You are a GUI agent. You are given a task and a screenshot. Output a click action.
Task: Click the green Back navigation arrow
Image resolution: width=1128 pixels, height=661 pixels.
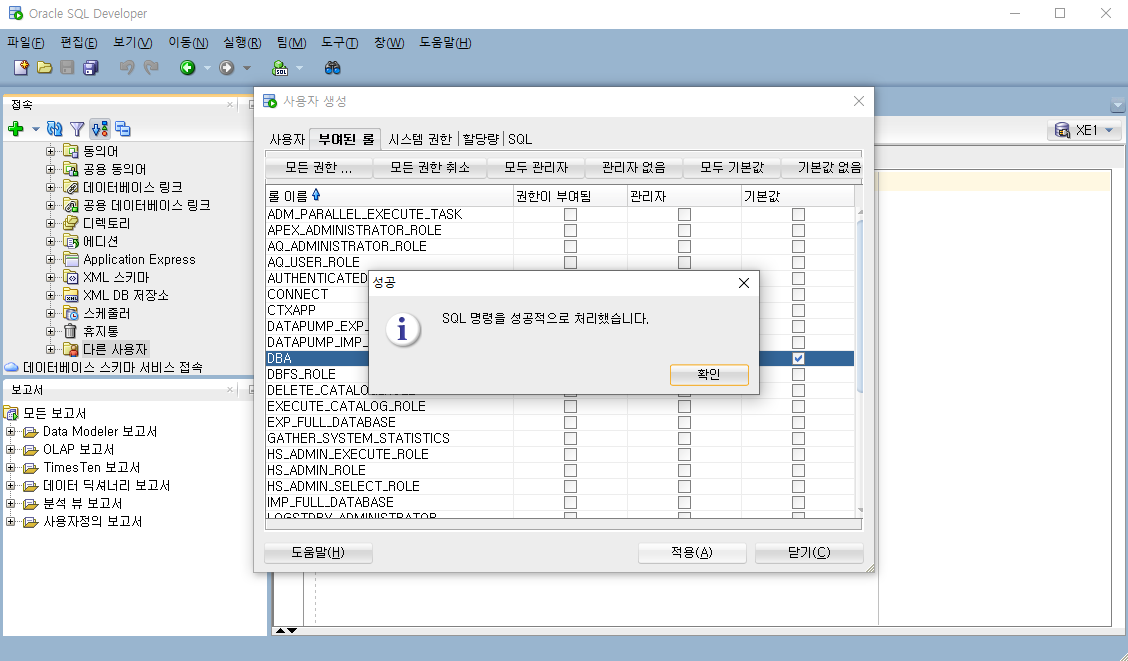(188, 68)
